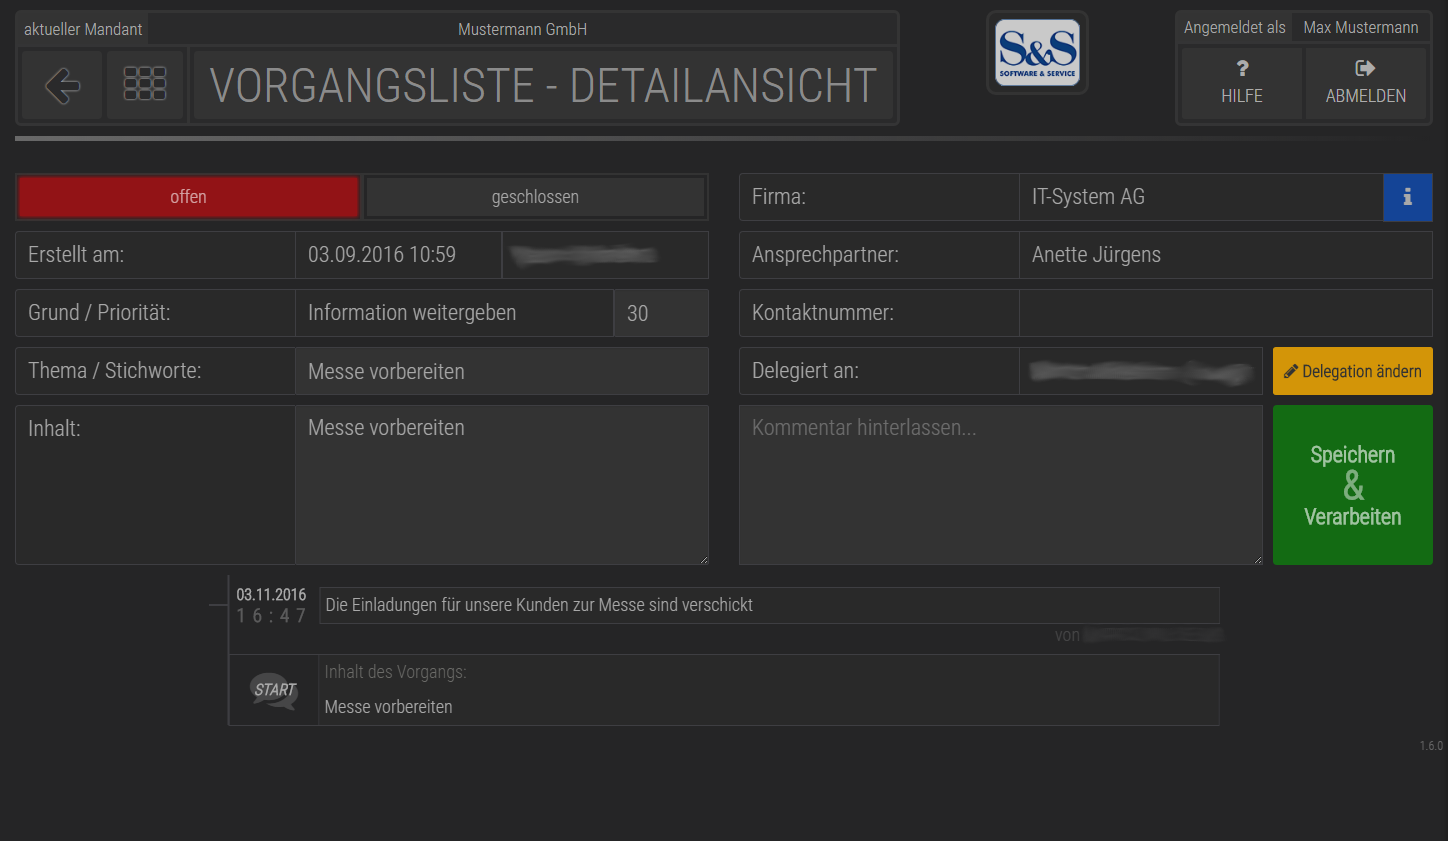Click the Einladungen comment entry
Viewport: 1448px width, 841px height.
point(769,605)
